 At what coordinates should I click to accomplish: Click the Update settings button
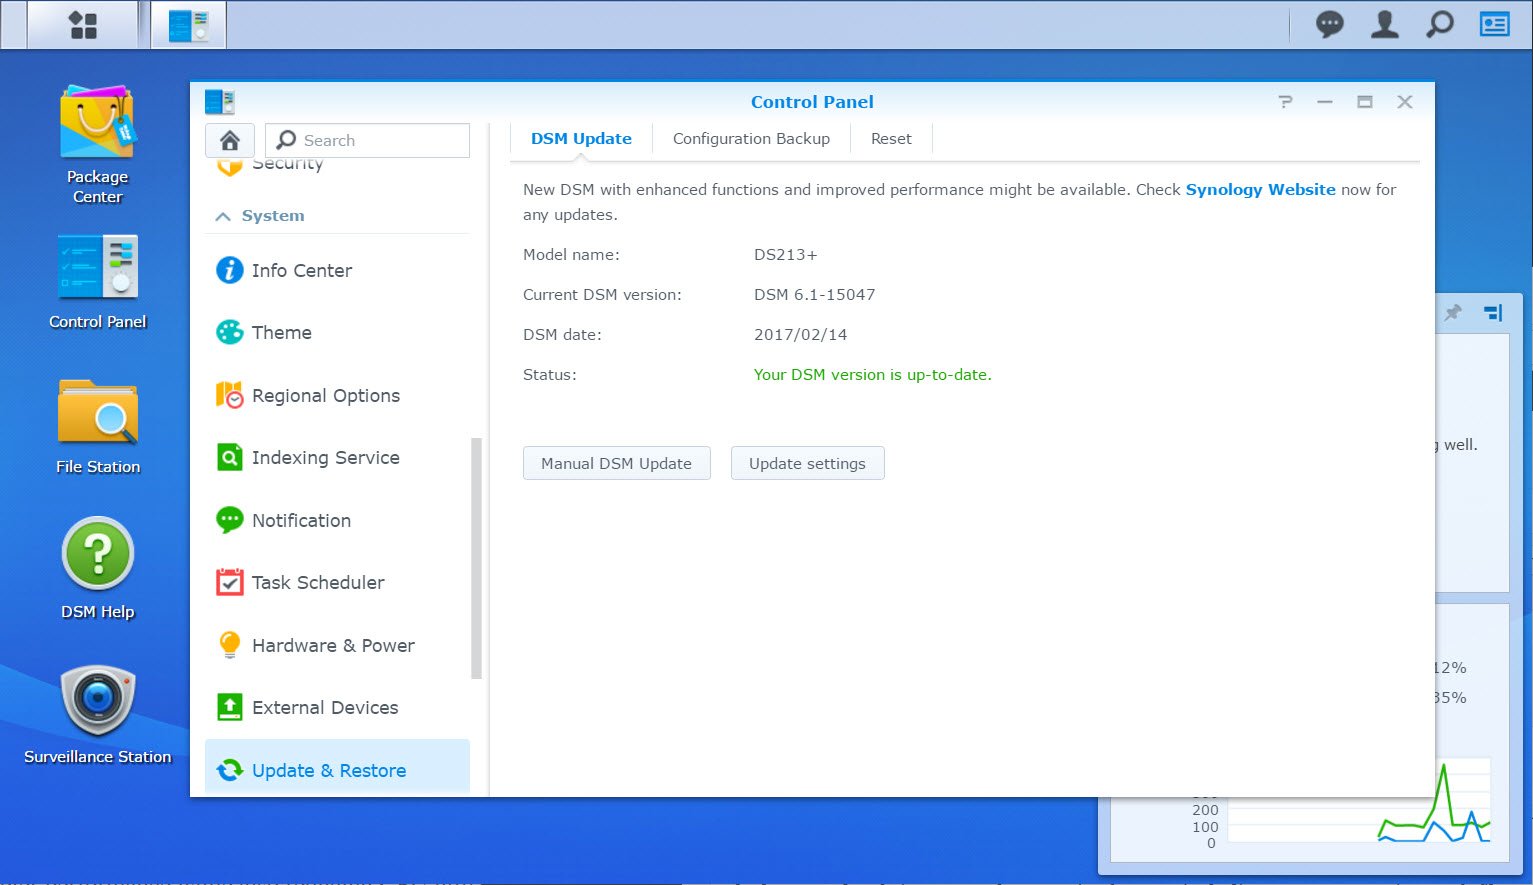807,463
